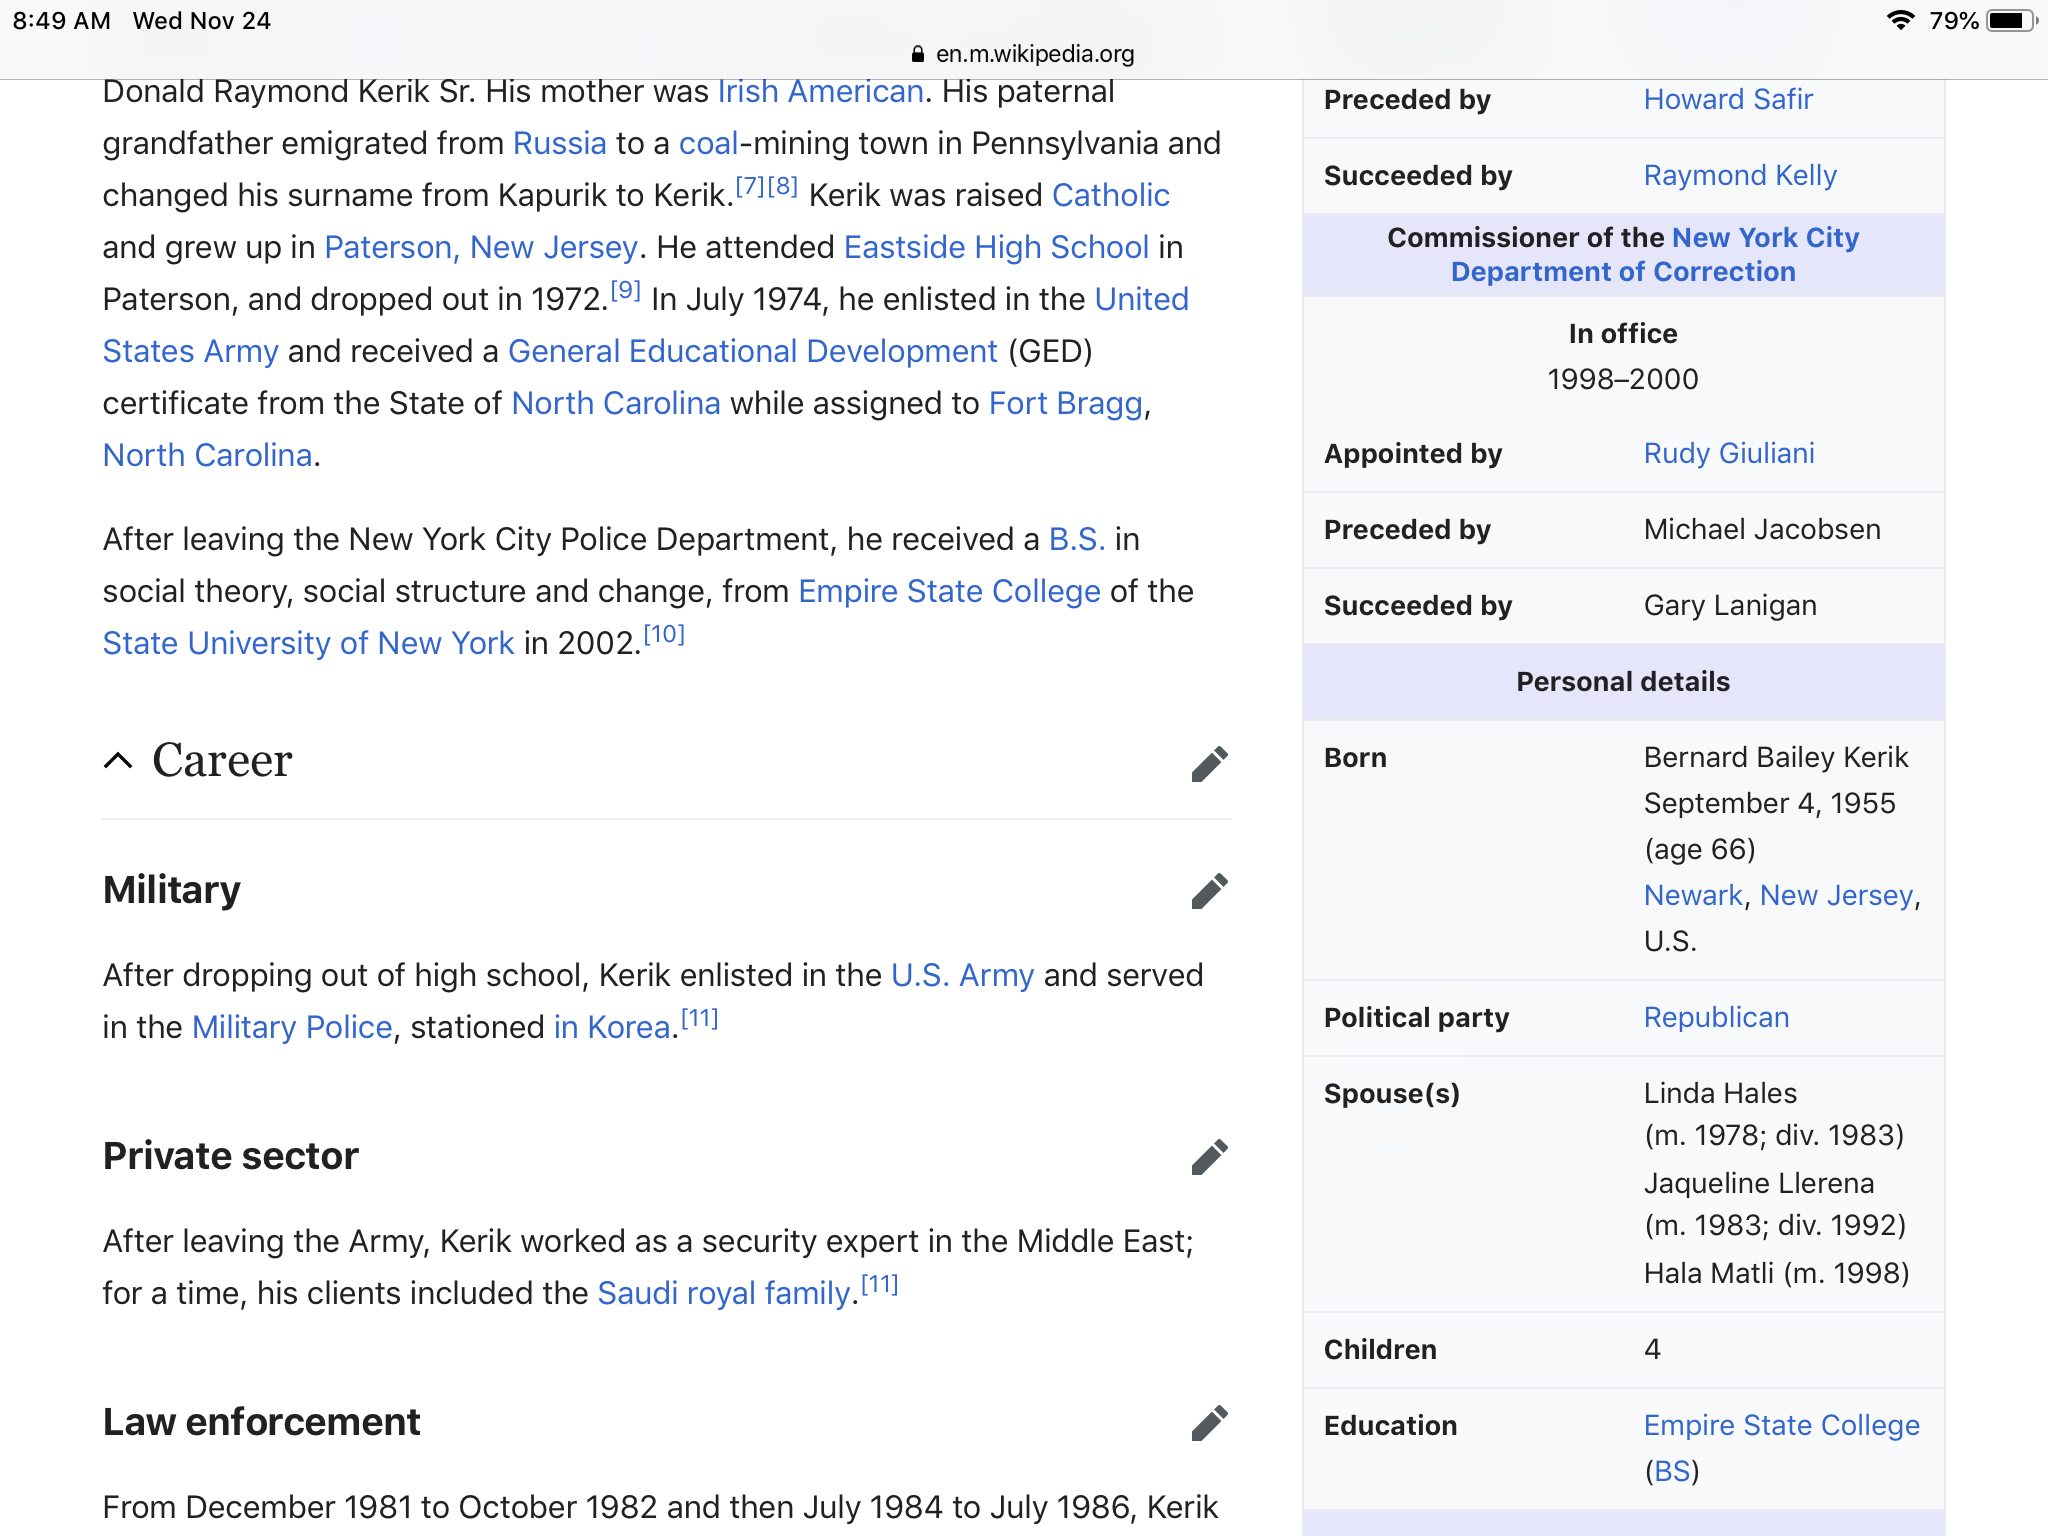Tap the Military subsection heading
2048x1536 pixels.
[x=172, y=890]
